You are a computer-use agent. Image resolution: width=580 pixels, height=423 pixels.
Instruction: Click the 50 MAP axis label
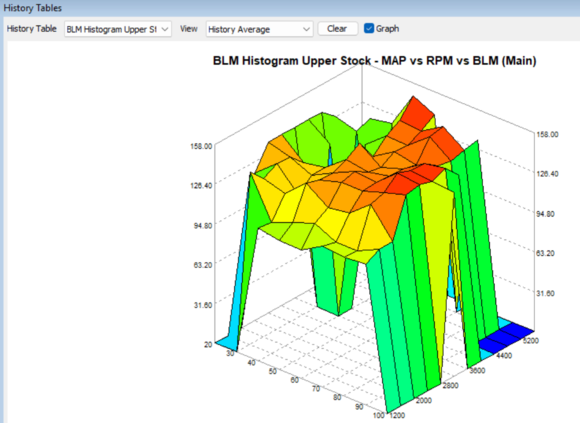273,371
